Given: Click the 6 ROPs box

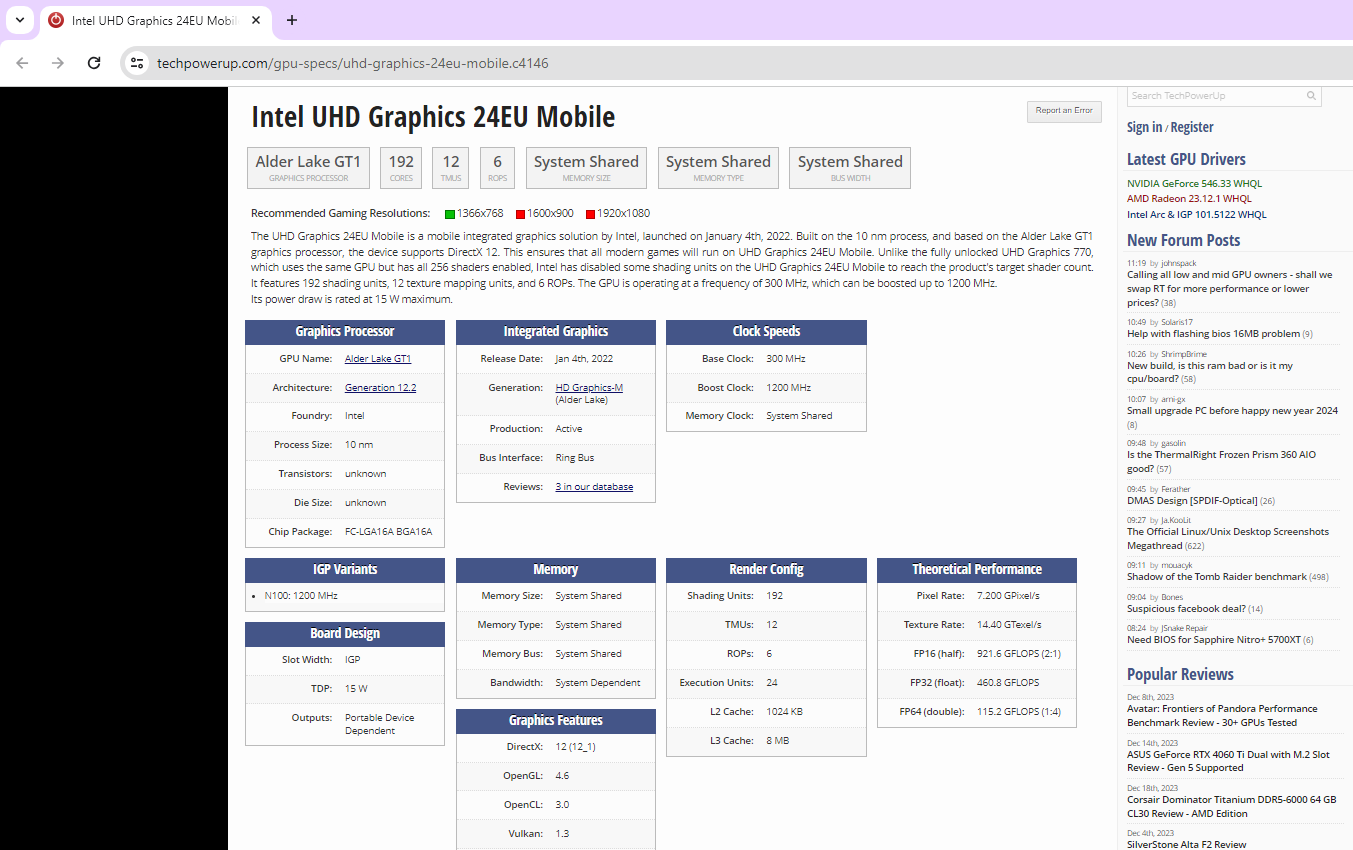Looking at the screenshot, I should tap(497, 168).
